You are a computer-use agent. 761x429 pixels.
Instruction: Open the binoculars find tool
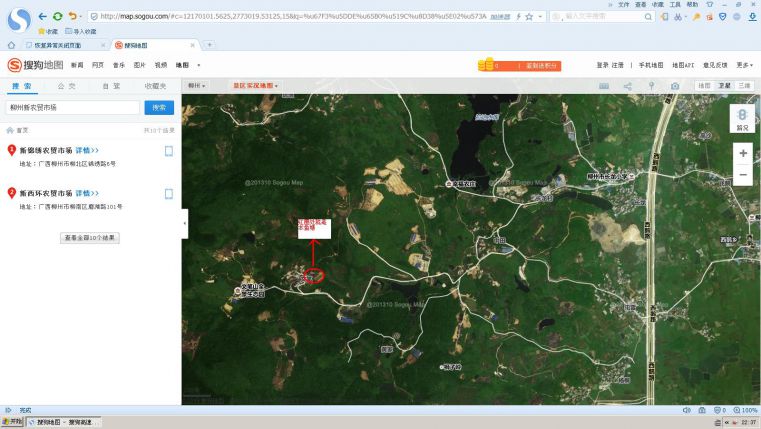coord(678,16)
